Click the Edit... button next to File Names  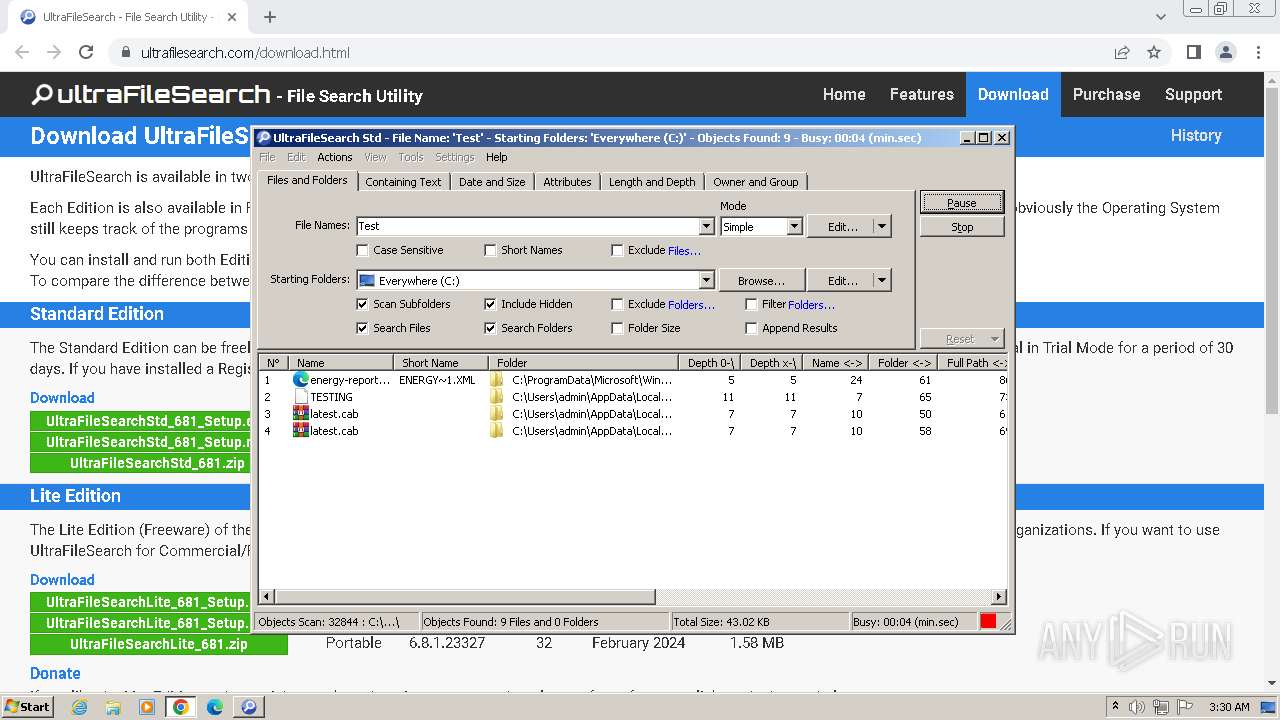pyautogui.click(x=842, y=227)
